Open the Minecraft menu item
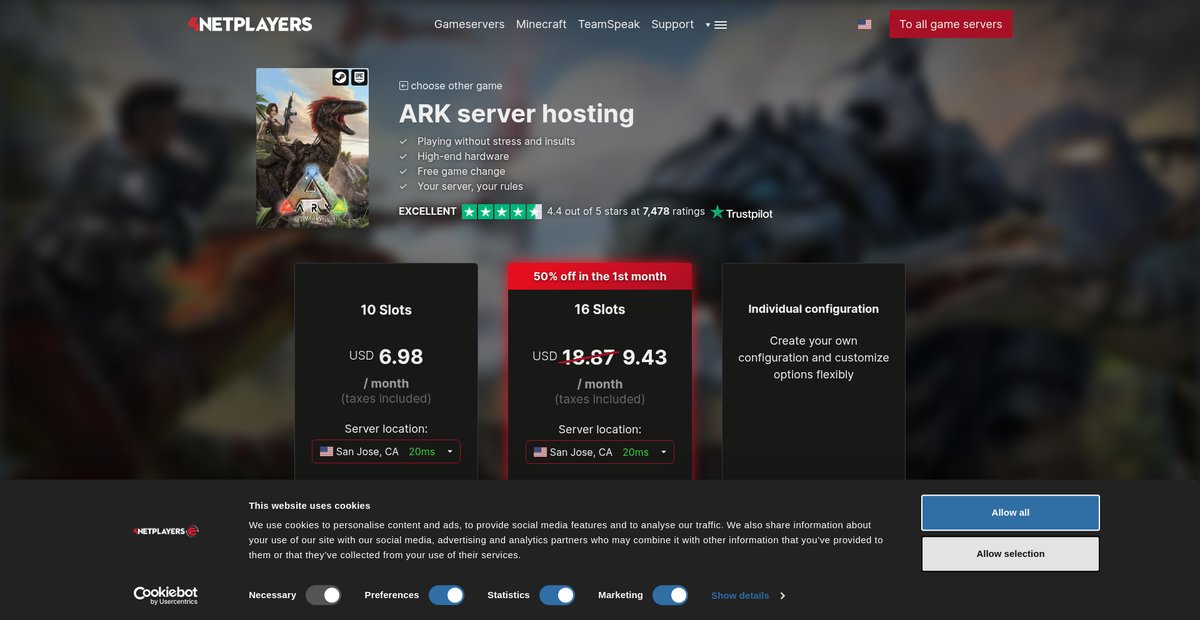This screenshot has width=1200, height=620. (541, 24)
